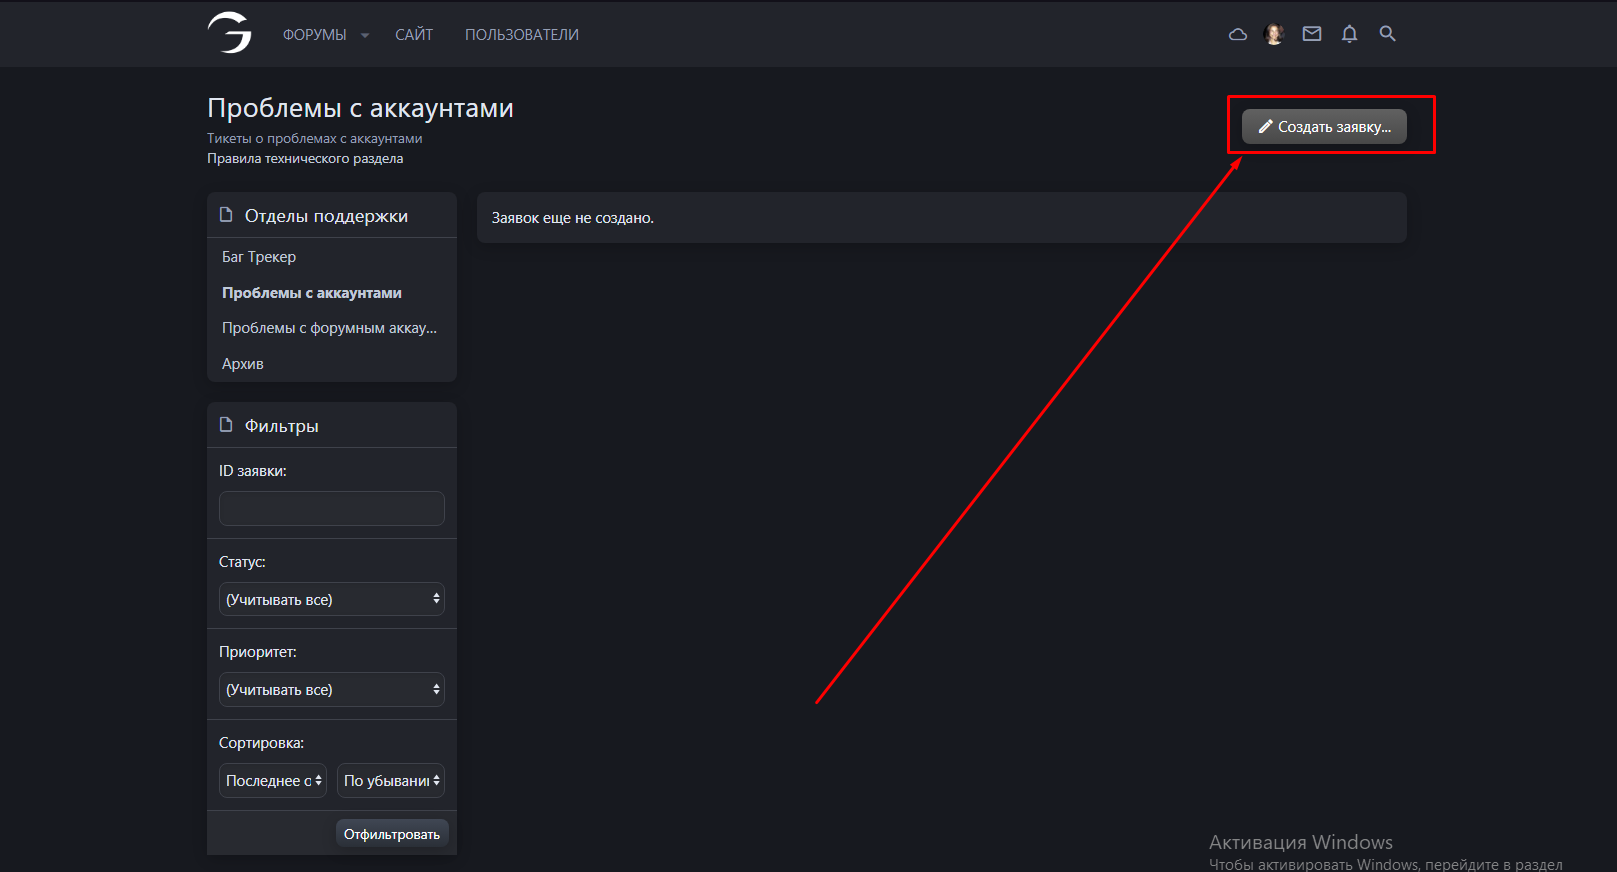Open the Сайт menu item
The width and height of the screenshot is (1617, 872).
413,35
